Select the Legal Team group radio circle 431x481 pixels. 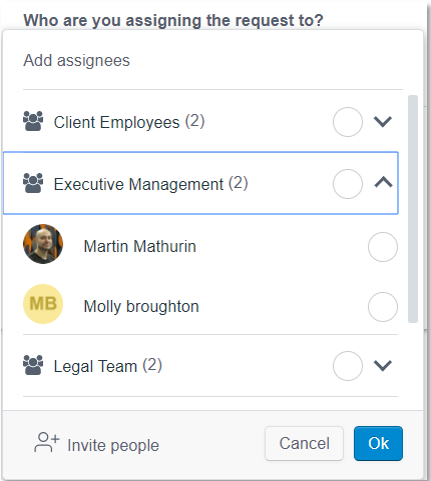pyautogui.click(x=348, y=366)
